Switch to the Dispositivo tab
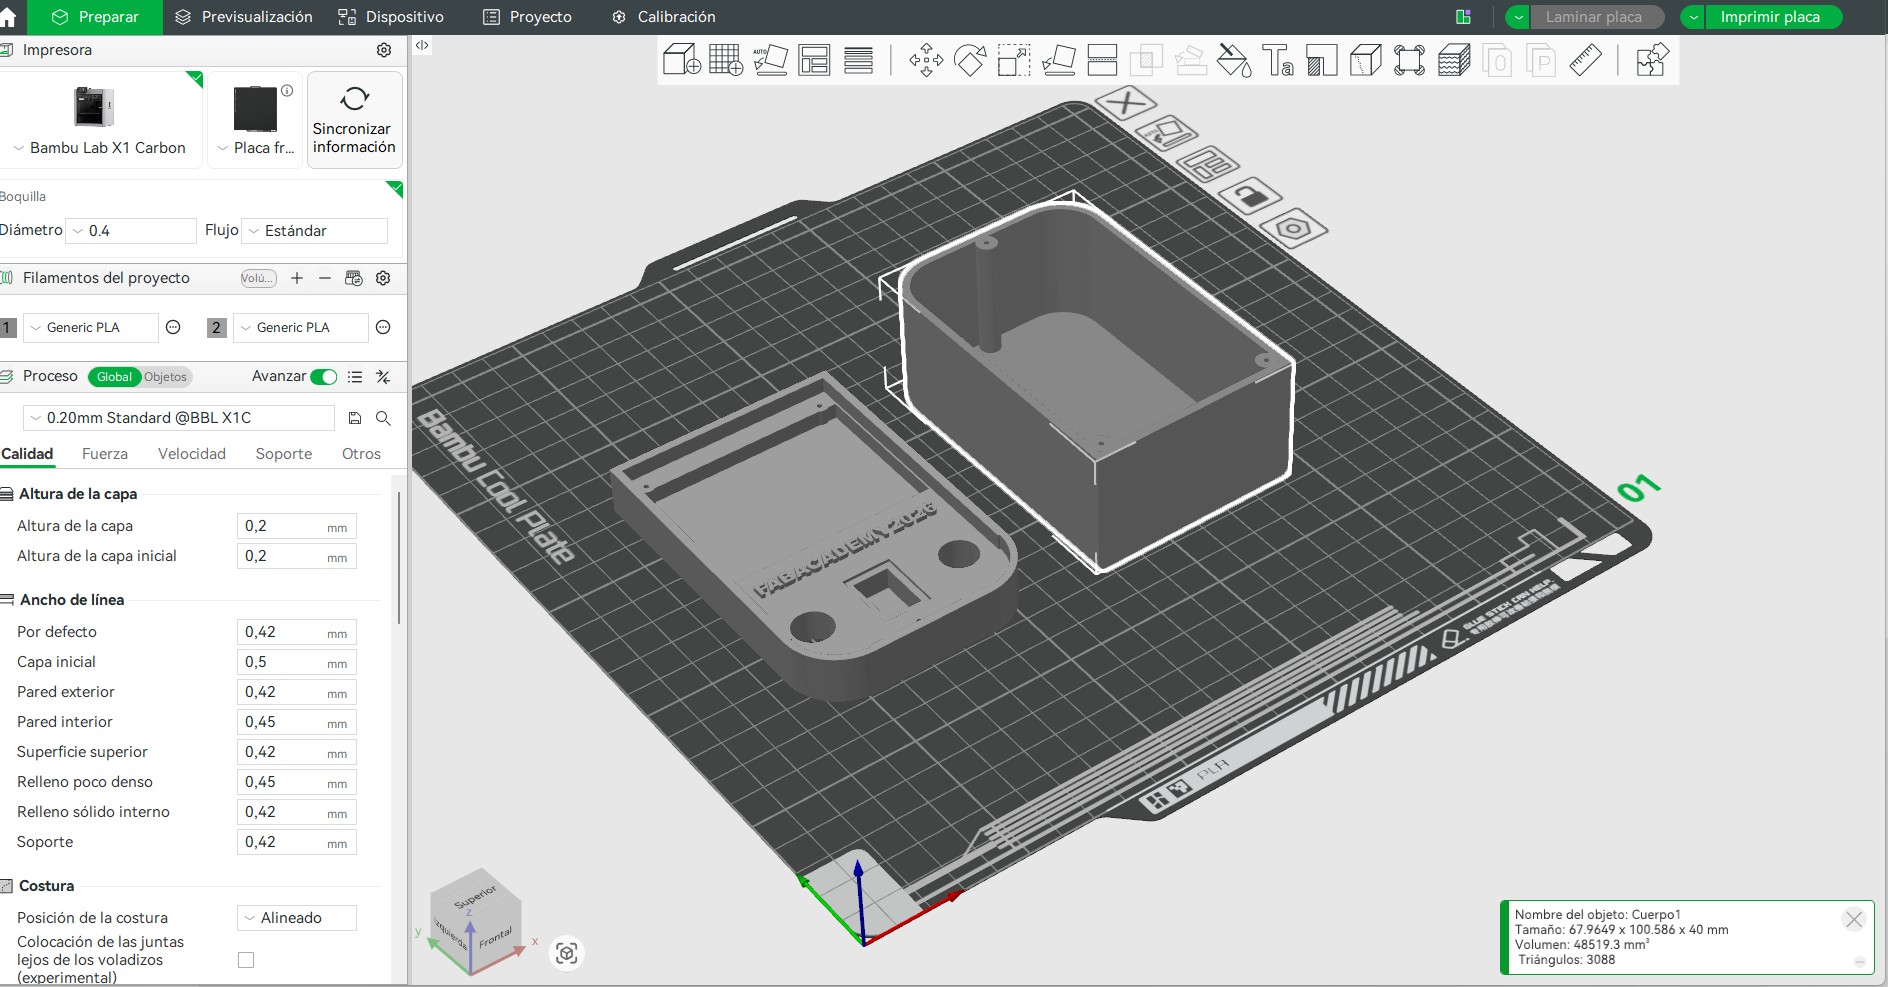This screenshot has height=987, width=1888. coord(391,17)
